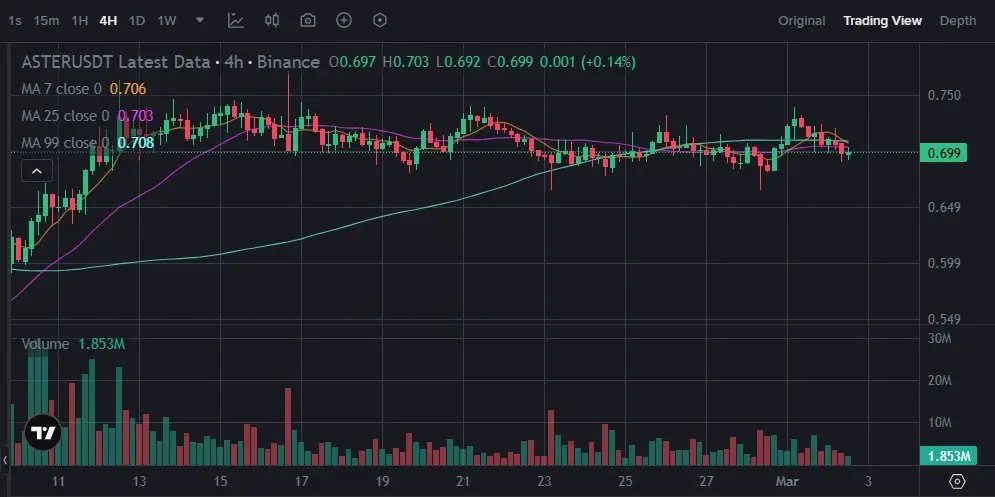Collapse the indicator legend with chevron button

37,171
